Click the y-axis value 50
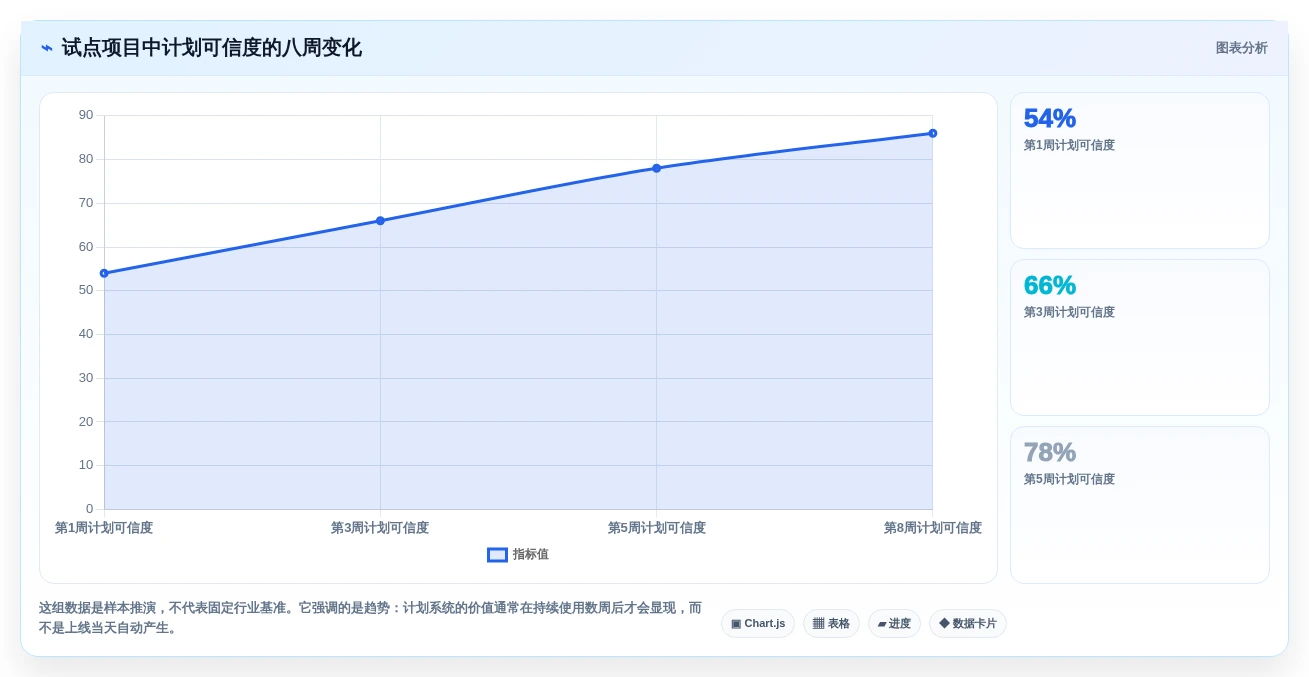The height and width of the screenshot is (677, 1309). [86, 290]
